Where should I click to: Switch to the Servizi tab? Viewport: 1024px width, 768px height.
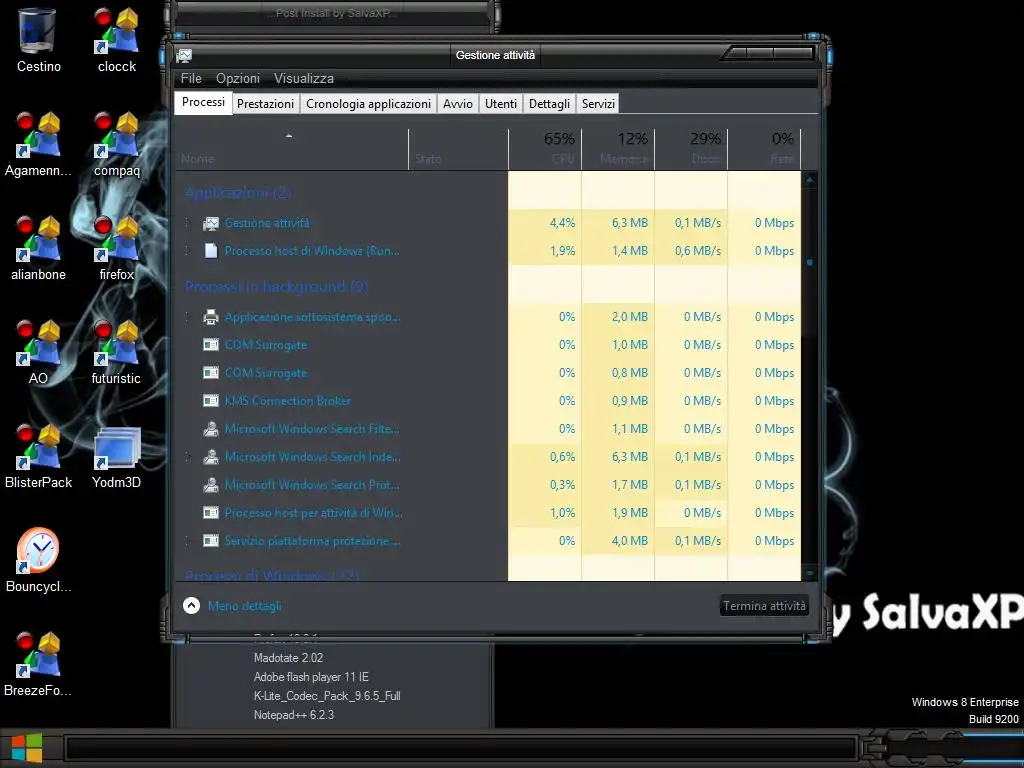point(598,104)
